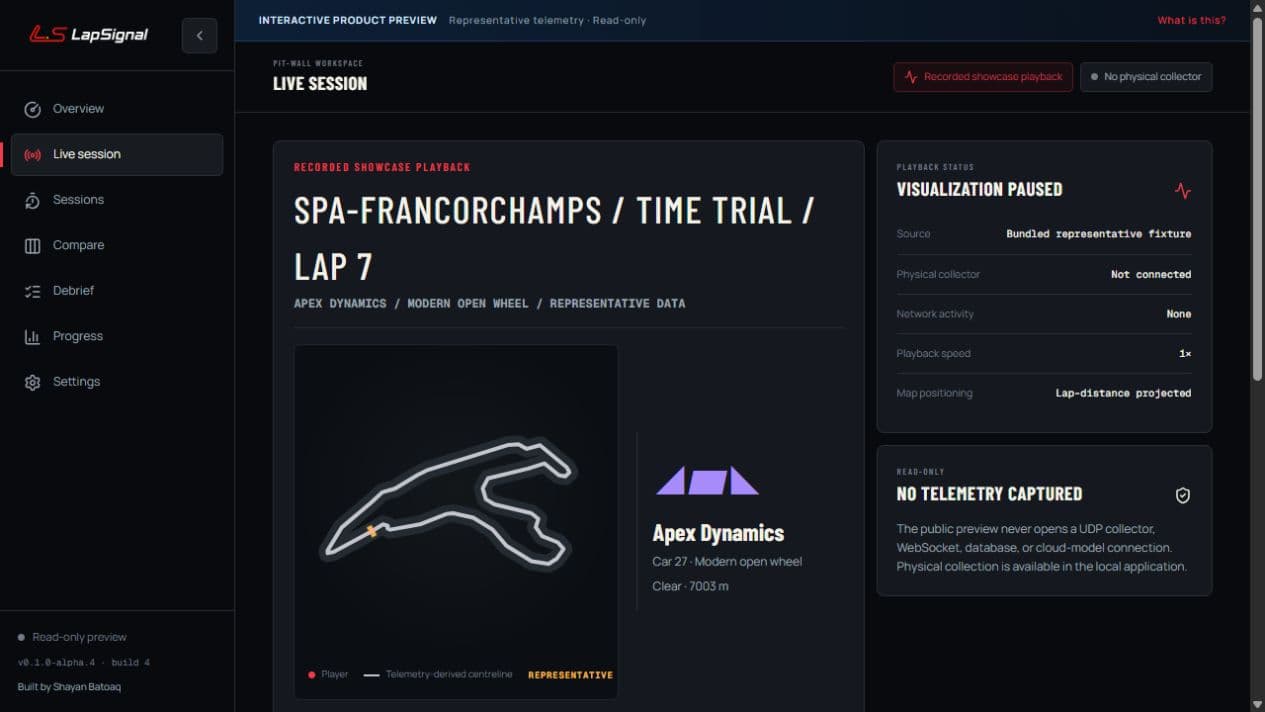This screenshot has height=712, width=1265.
Task: Click the Debrief checklist icon
Action: tap(32, 291)
